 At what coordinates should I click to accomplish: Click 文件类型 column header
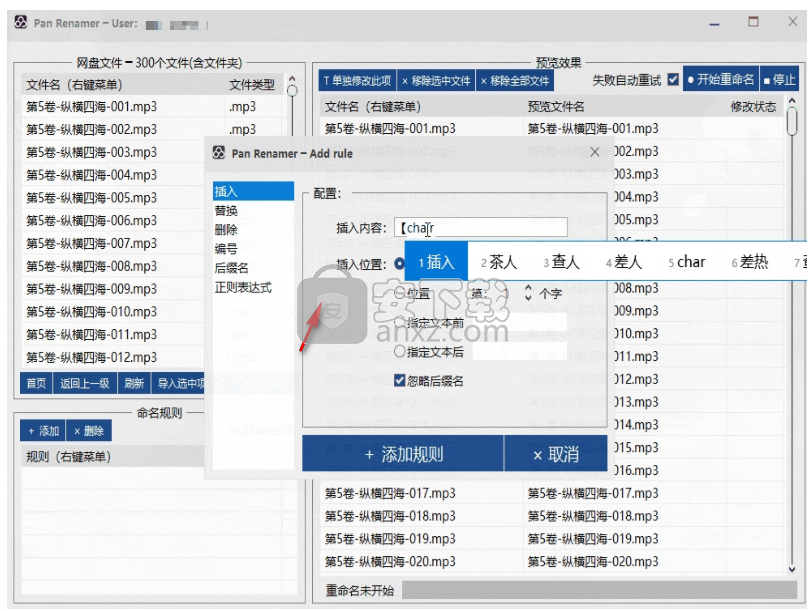pos(252,84)
